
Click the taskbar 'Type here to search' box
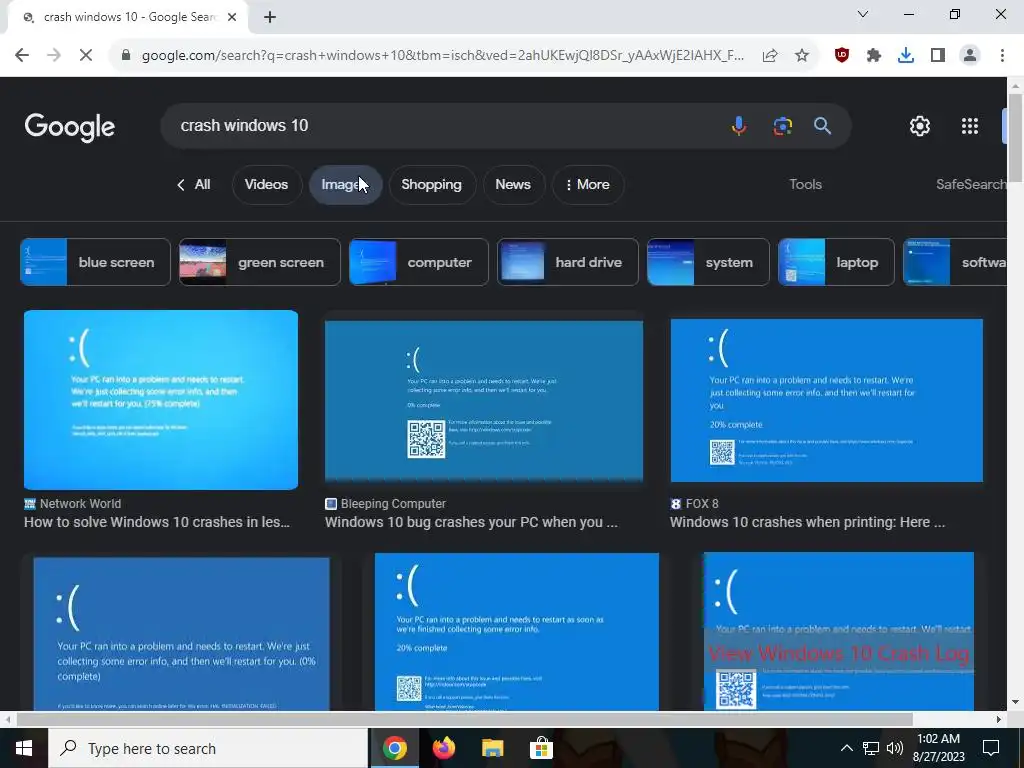tap(208, 748)
